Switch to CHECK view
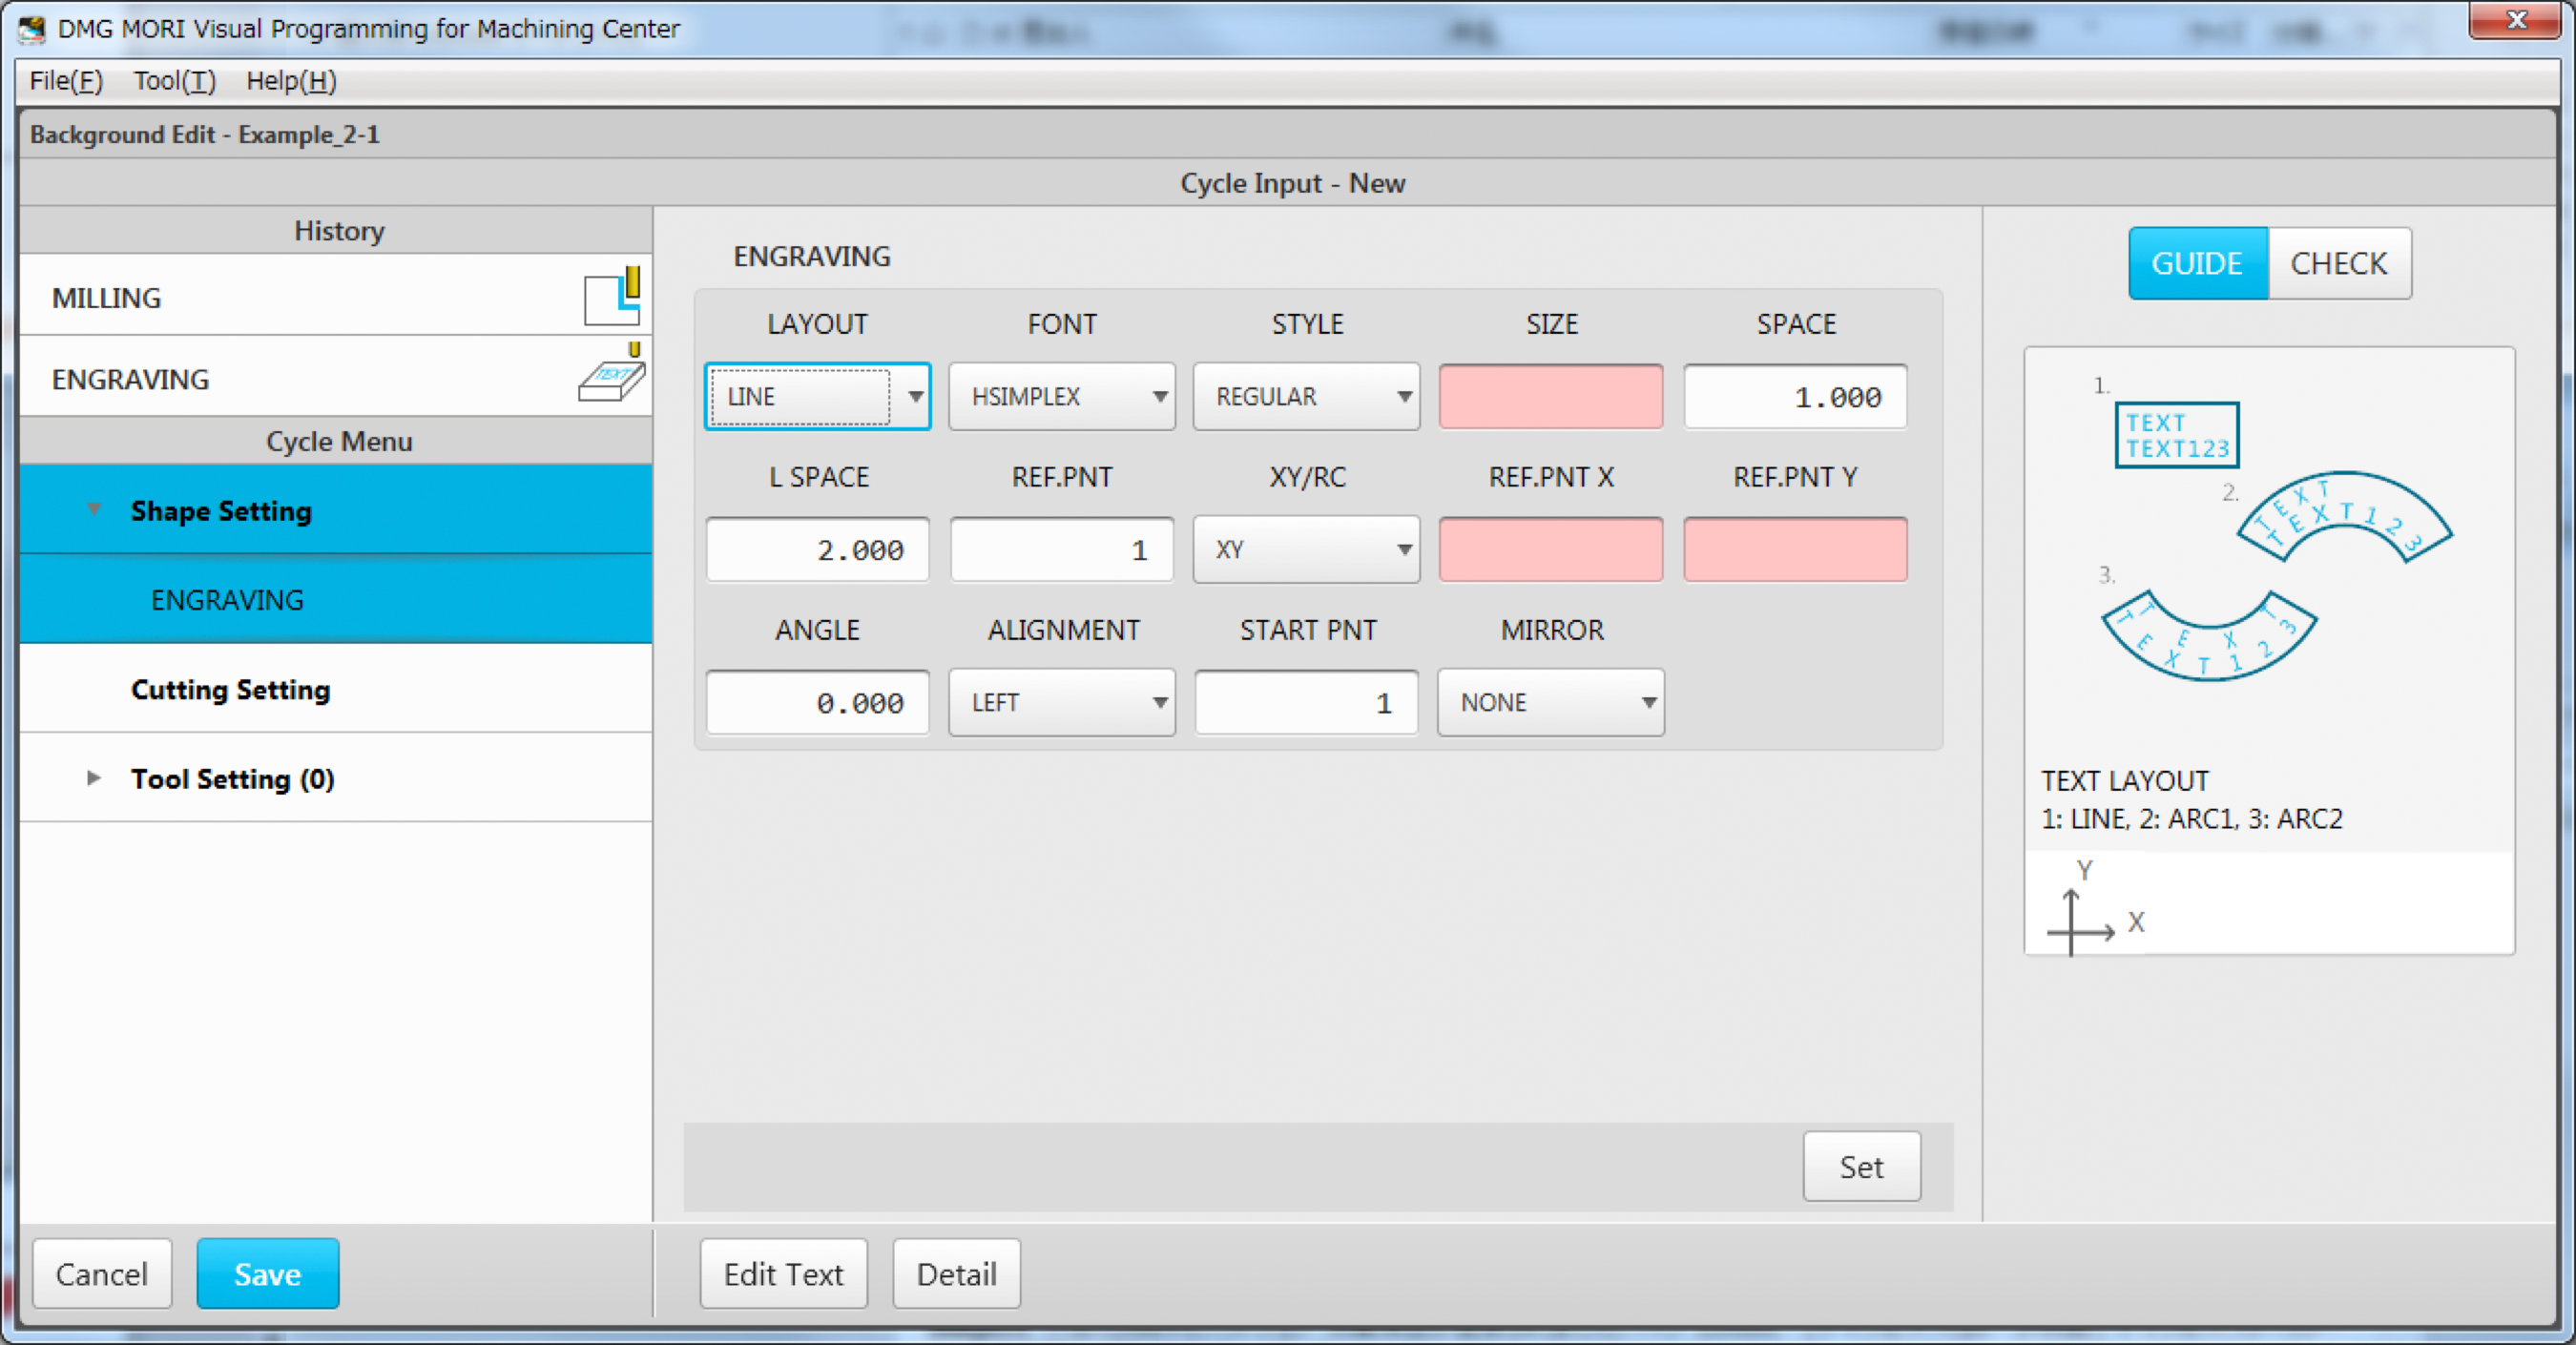 2338,263
